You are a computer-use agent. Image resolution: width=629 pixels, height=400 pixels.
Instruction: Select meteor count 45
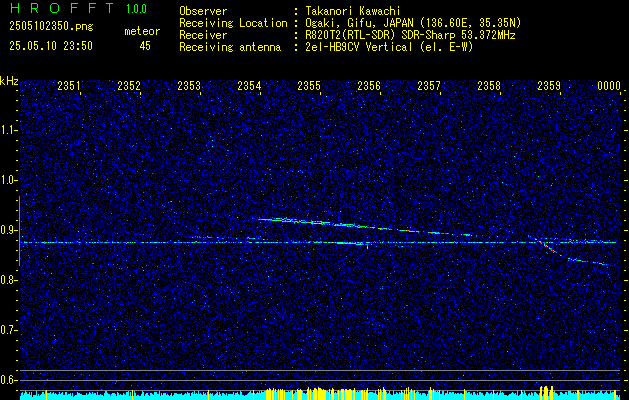[145, 46]
